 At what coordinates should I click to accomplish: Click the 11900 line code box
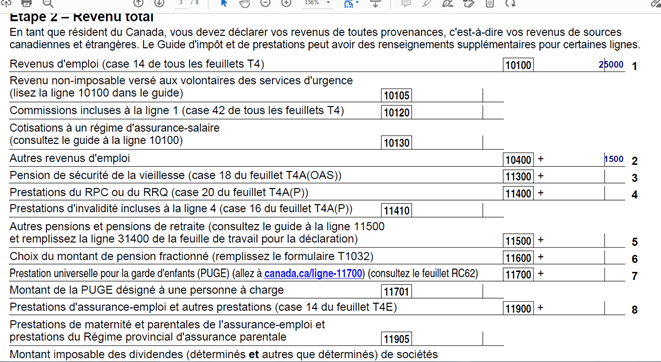click(x=518, y=309)
